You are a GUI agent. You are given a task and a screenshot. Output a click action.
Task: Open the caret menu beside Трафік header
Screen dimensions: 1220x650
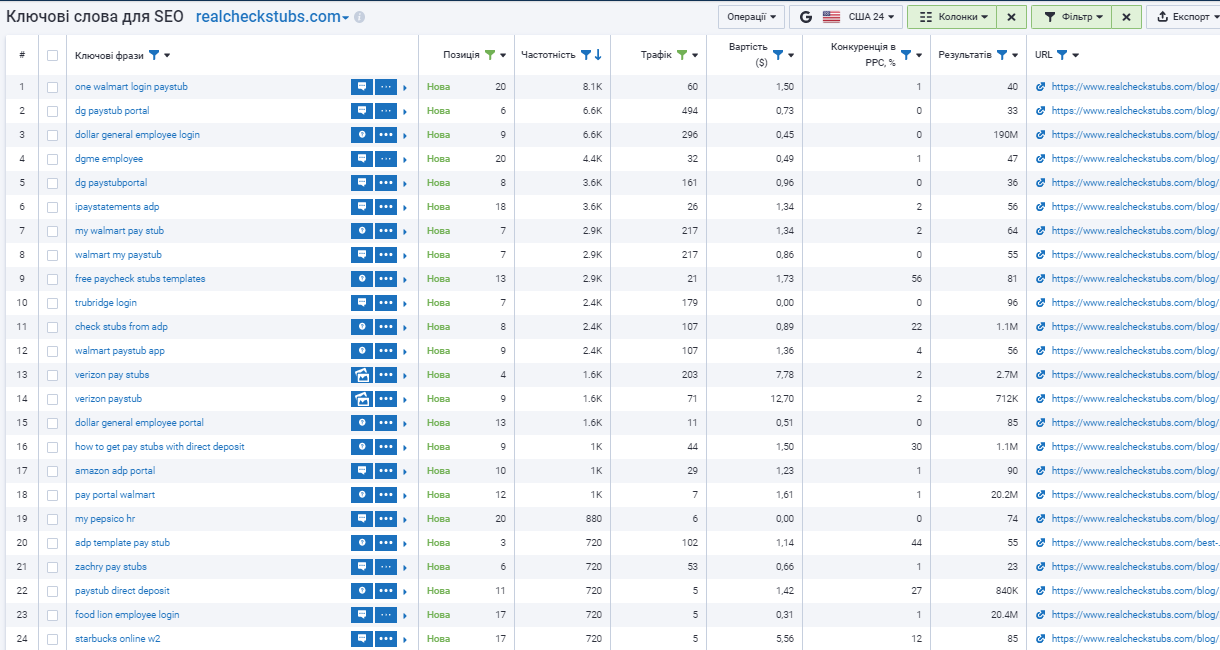[695, 55]
